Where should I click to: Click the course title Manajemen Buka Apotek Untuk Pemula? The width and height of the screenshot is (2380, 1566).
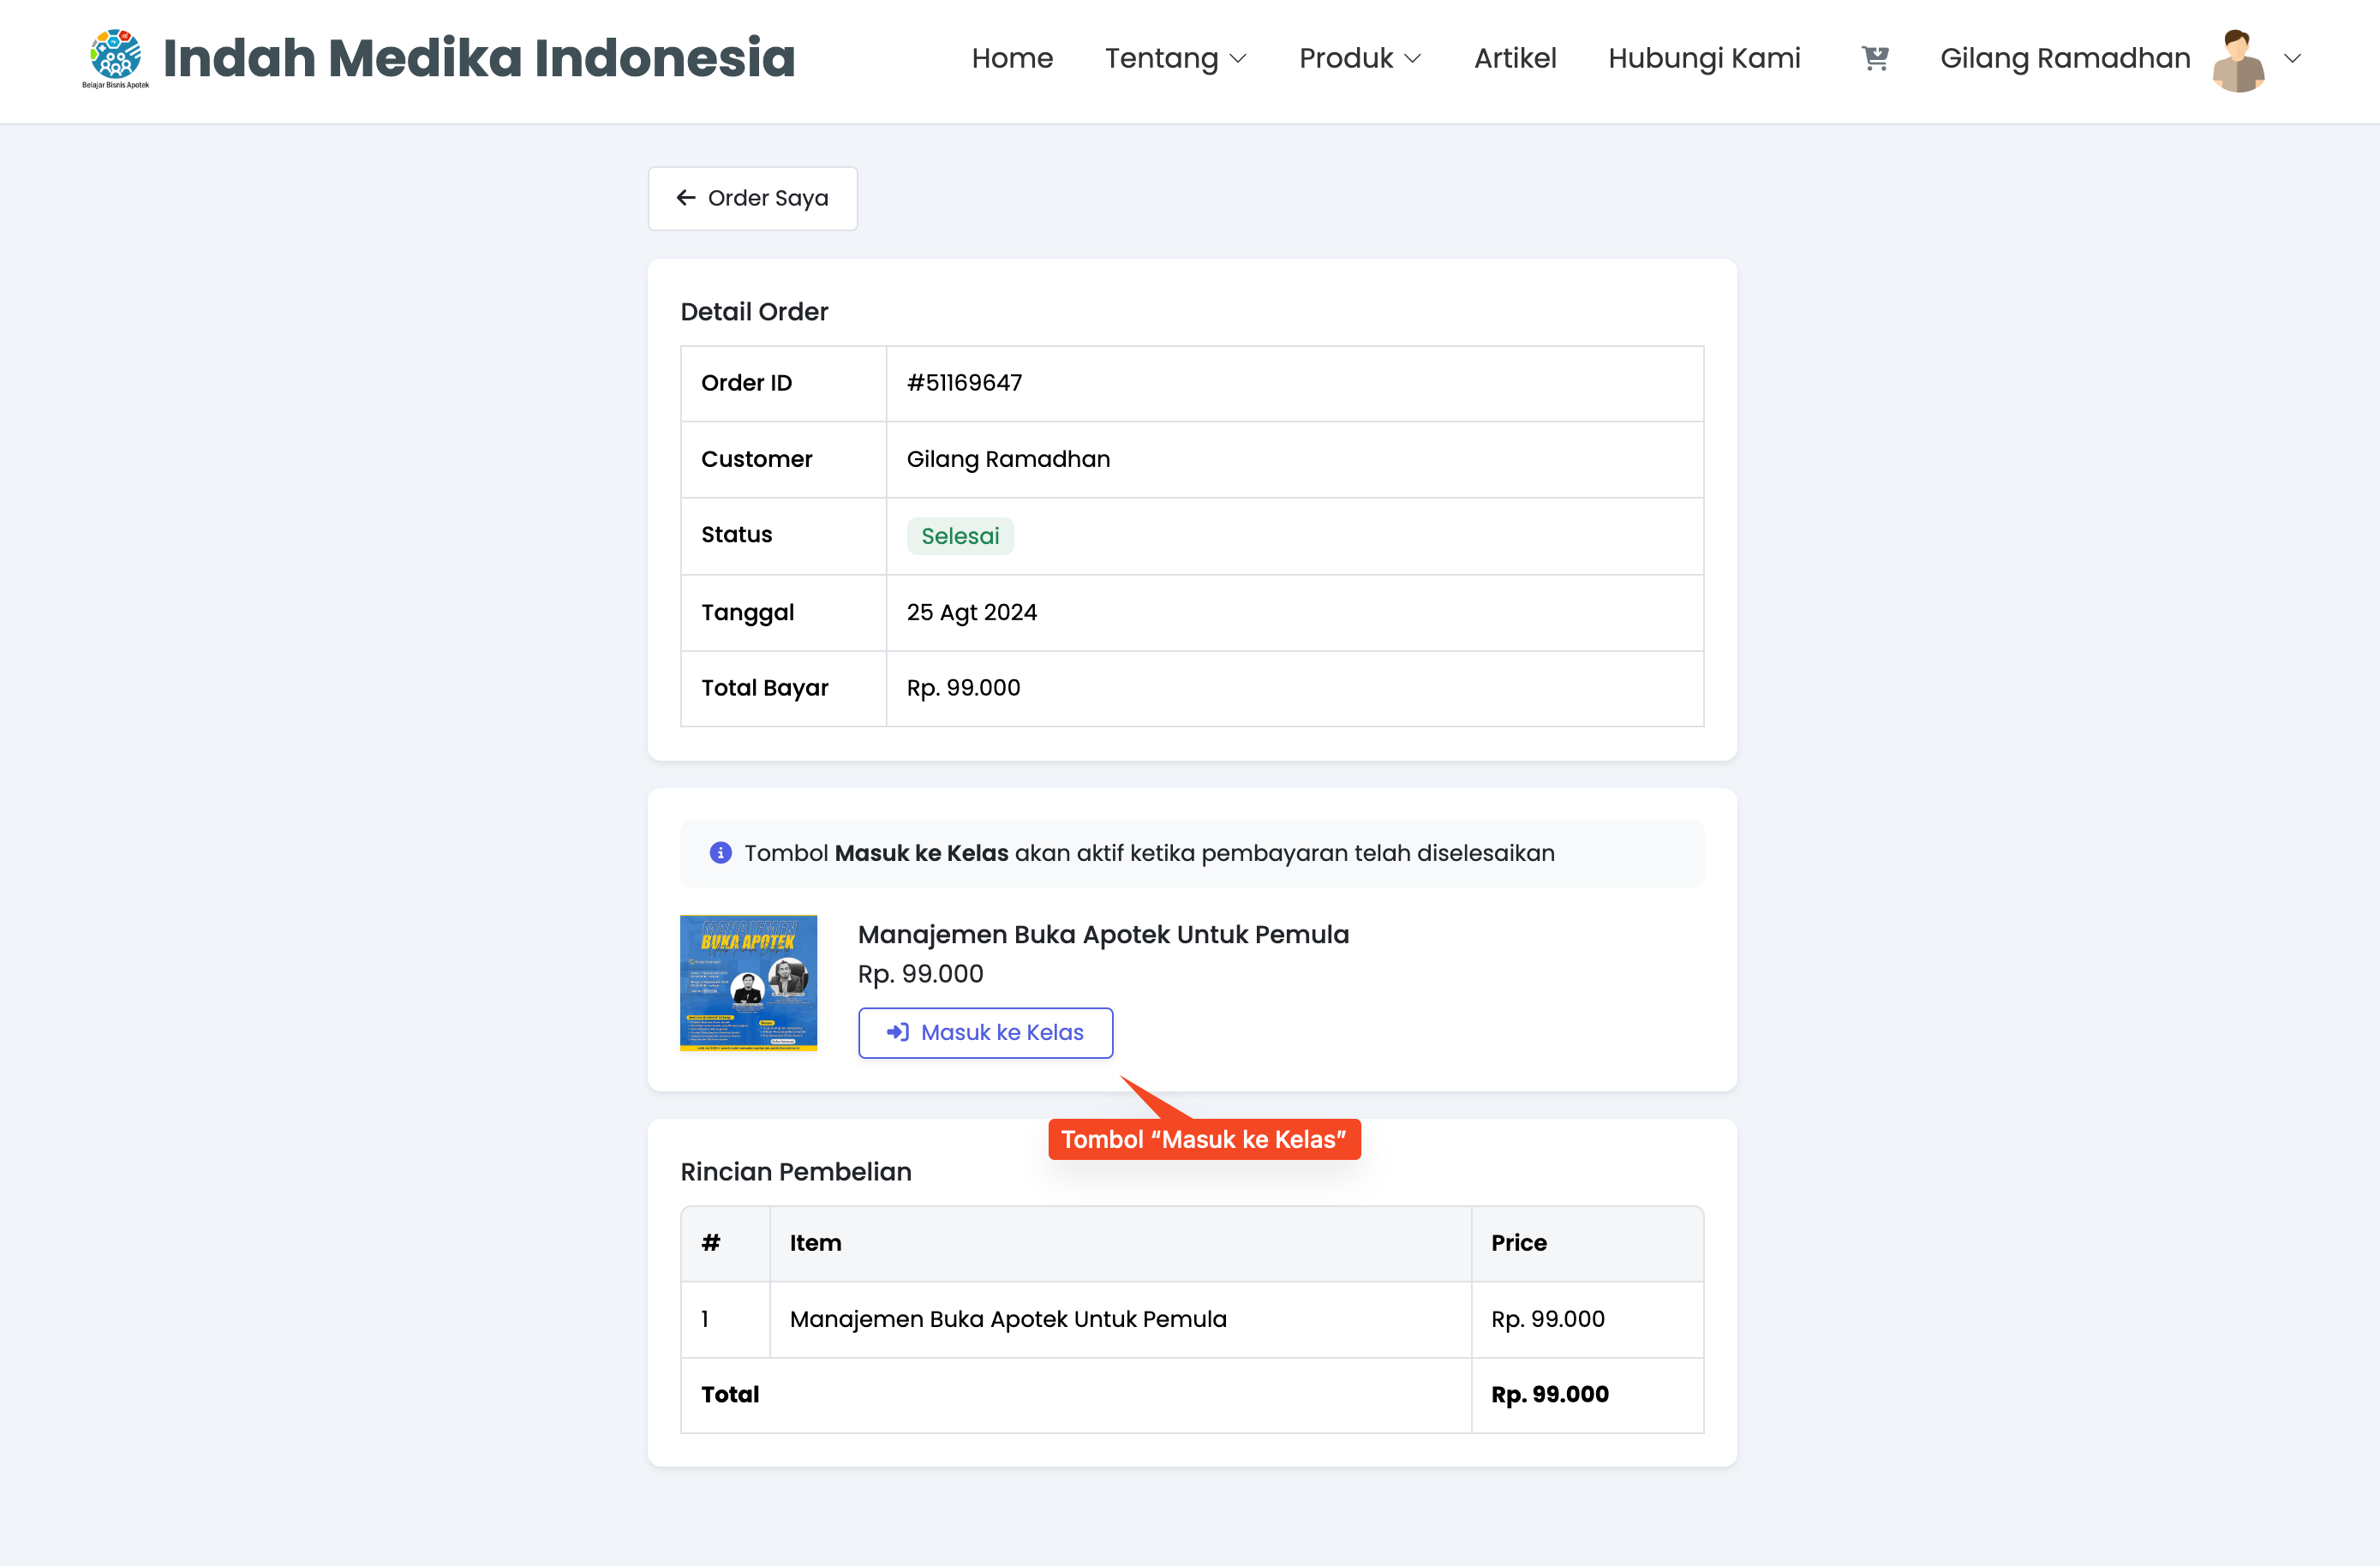[1102, 934]
